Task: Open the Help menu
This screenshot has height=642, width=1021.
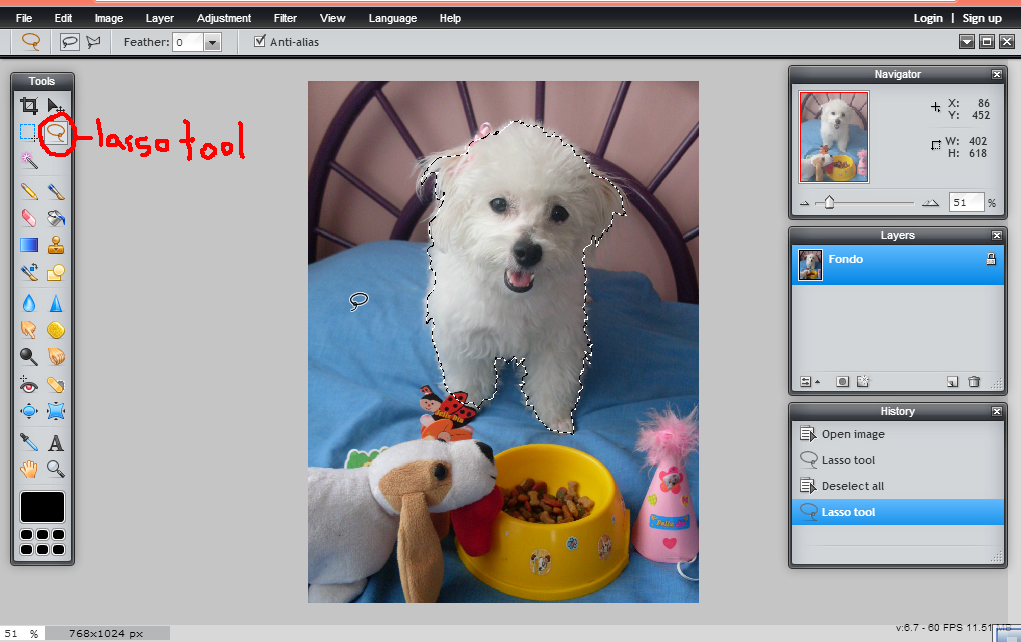Action: [450, 18]
